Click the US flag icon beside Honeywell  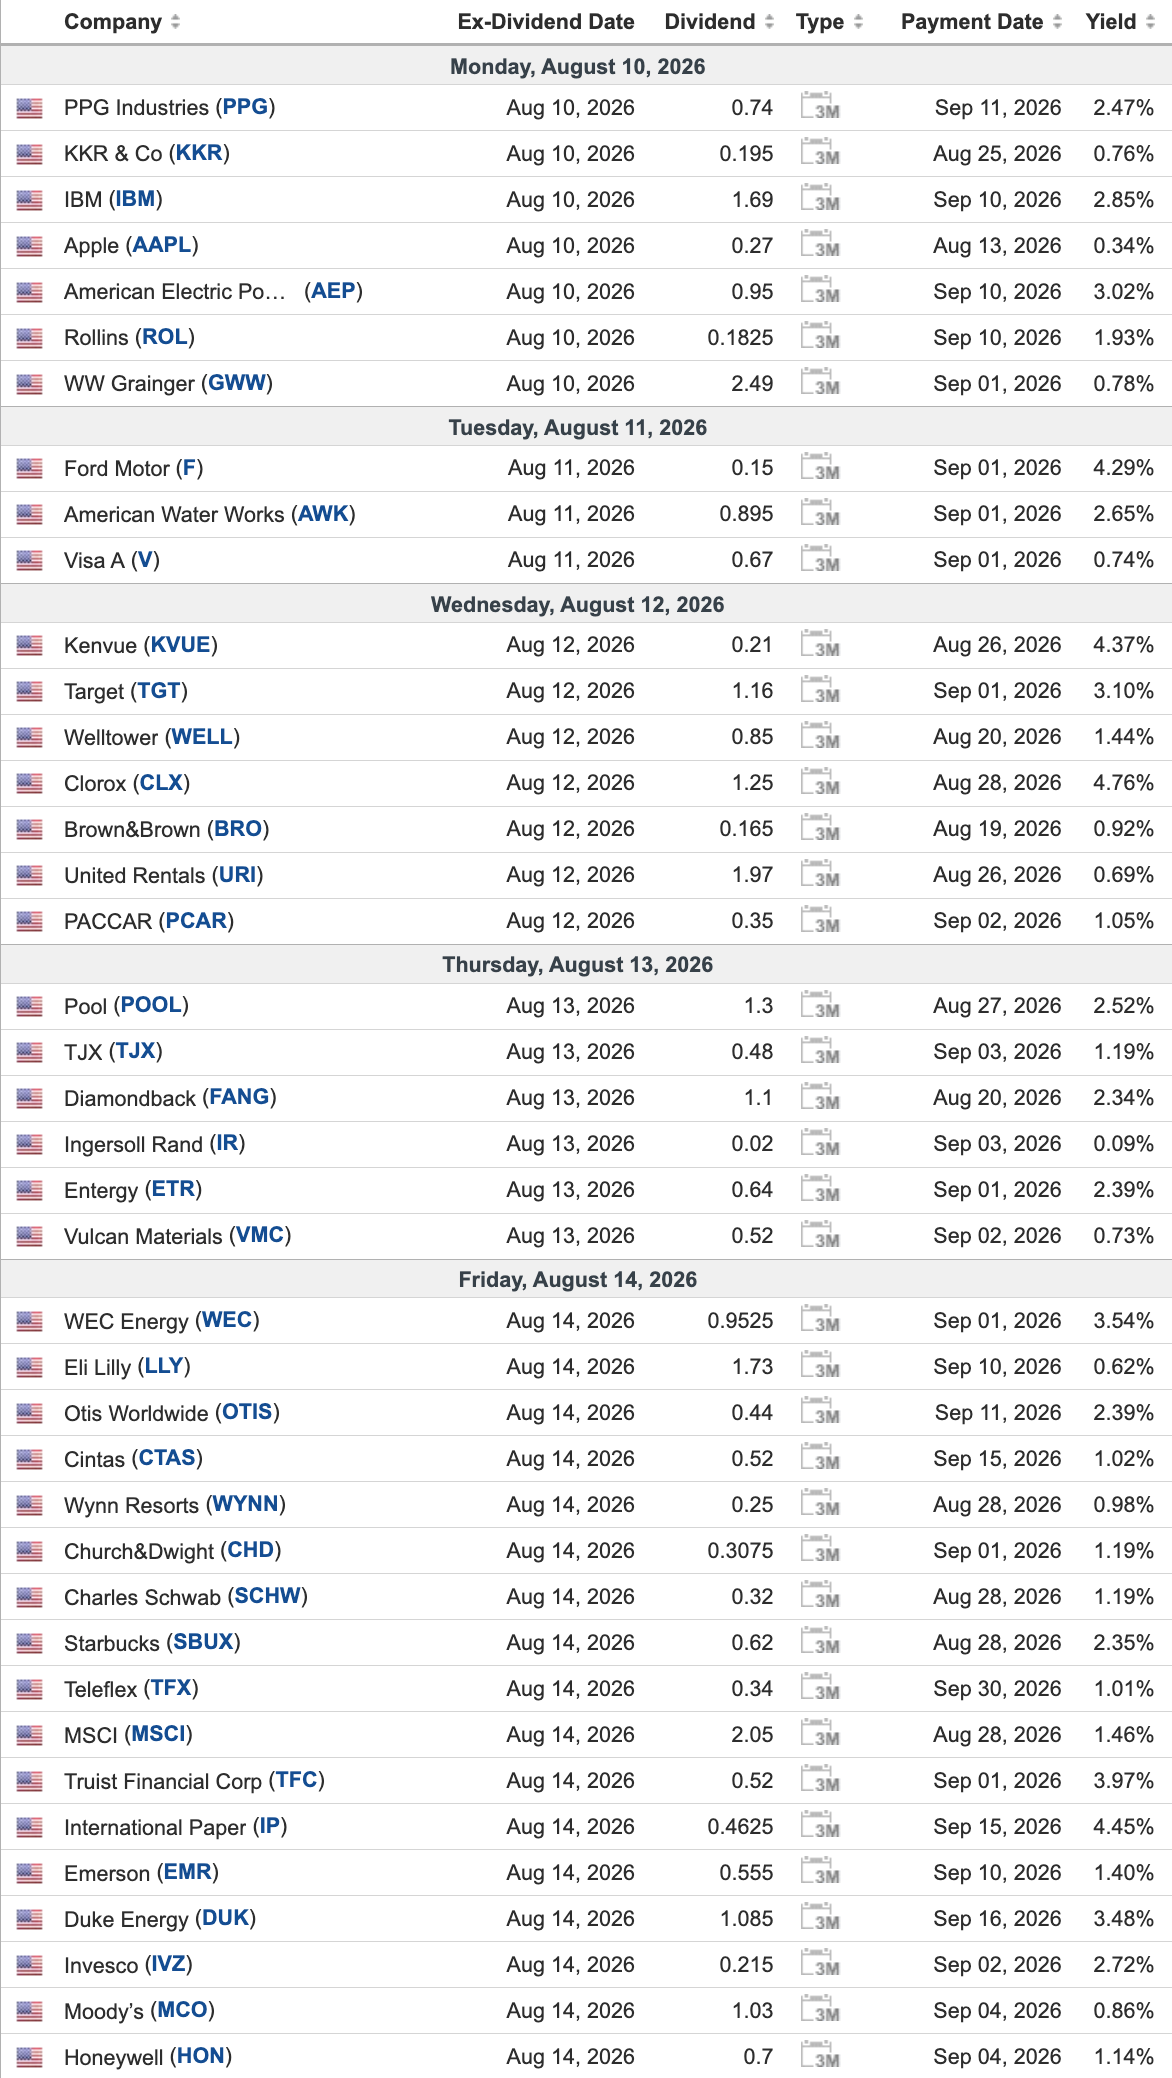point(30,2057)
